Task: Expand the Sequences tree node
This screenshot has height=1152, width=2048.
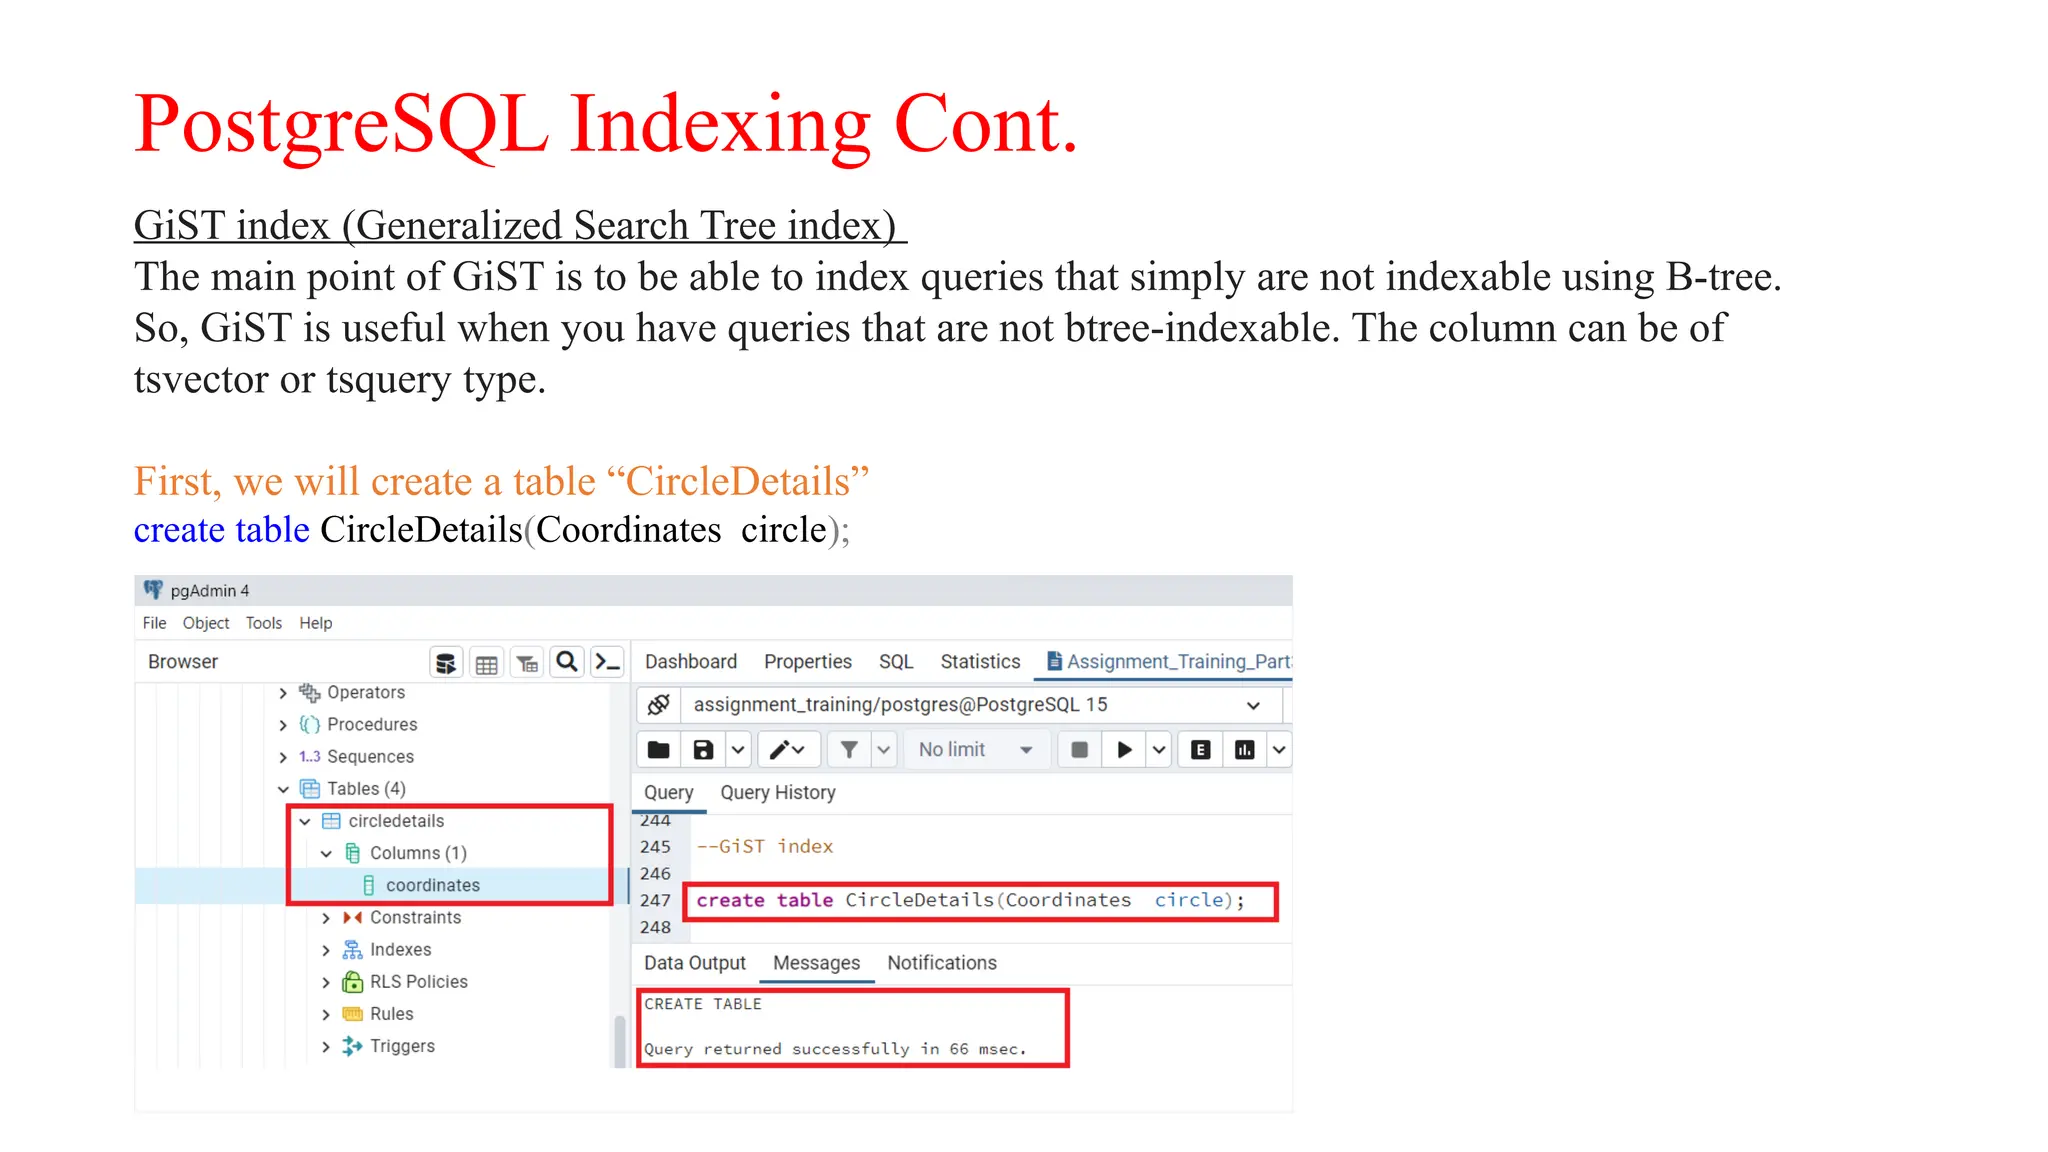Action: pyautogui.click(x=283, y=757)
